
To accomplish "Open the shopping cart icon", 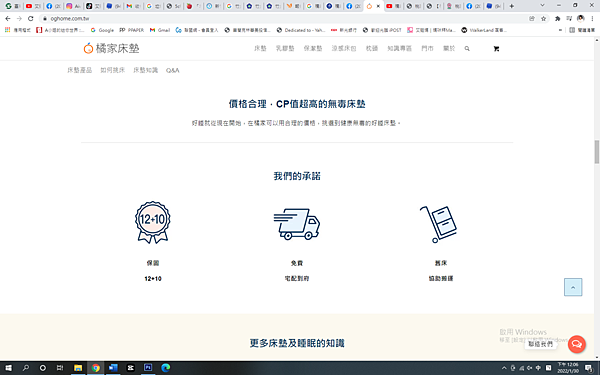I will click(x=496, y=49).
